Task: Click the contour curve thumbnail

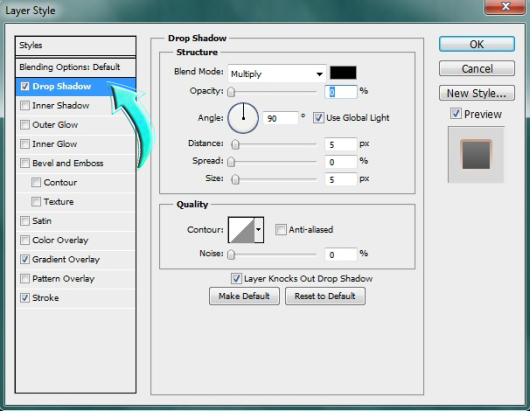Action: point(241,230)
